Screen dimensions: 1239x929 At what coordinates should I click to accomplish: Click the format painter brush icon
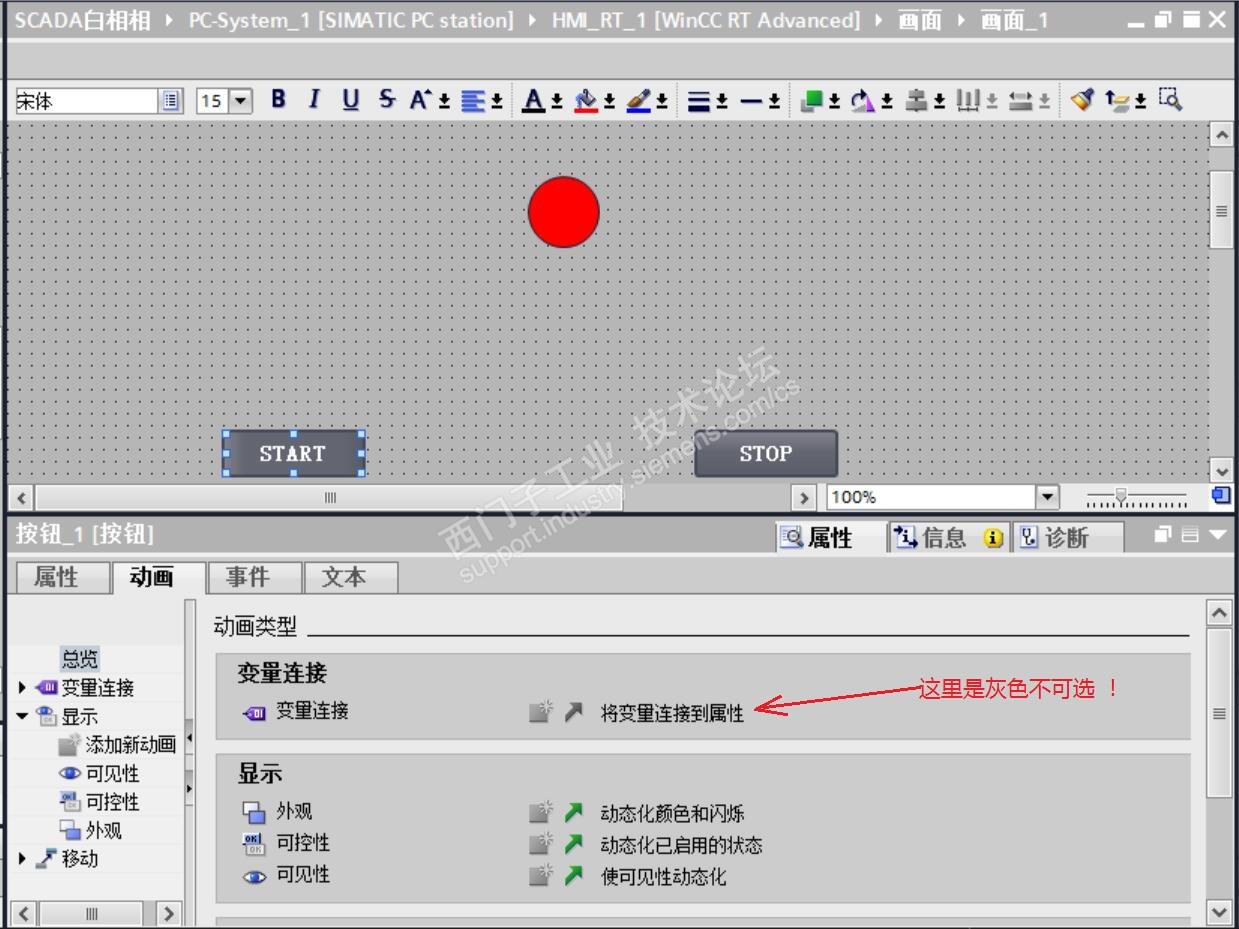1081,99
